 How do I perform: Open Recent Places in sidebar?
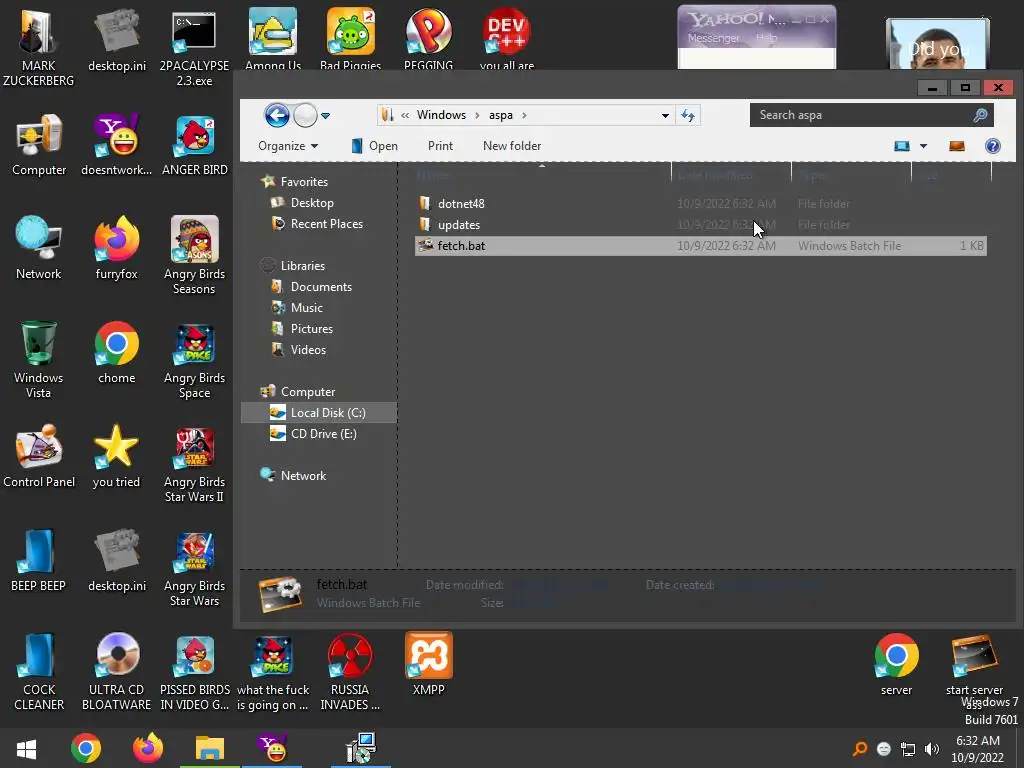pos(327,223)
